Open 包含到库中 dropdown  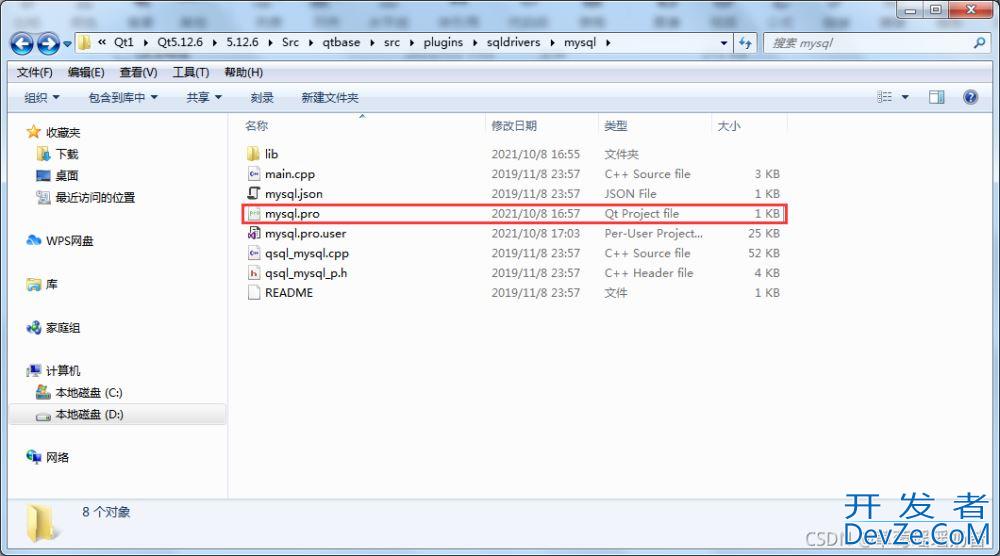point(123,98)
